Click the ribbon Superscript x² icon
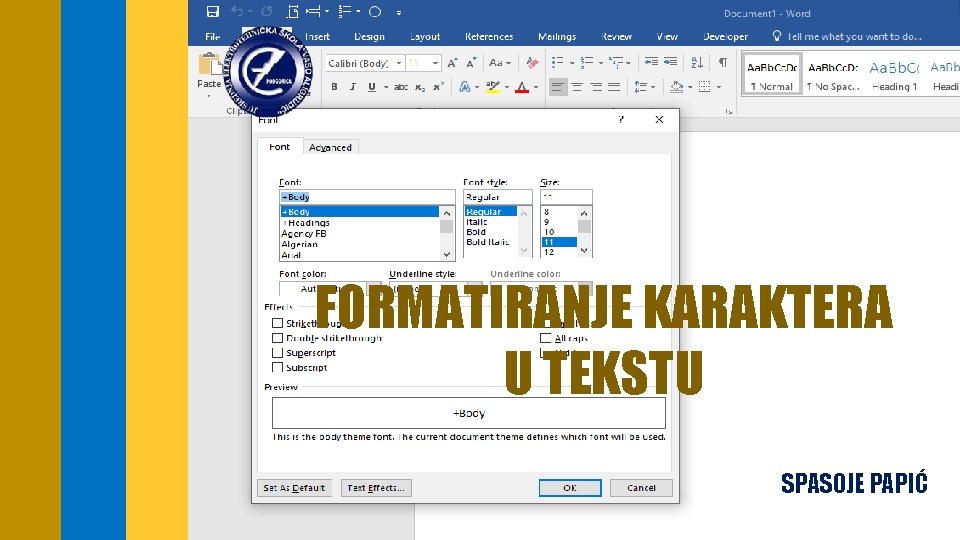 tap(438, 87)
